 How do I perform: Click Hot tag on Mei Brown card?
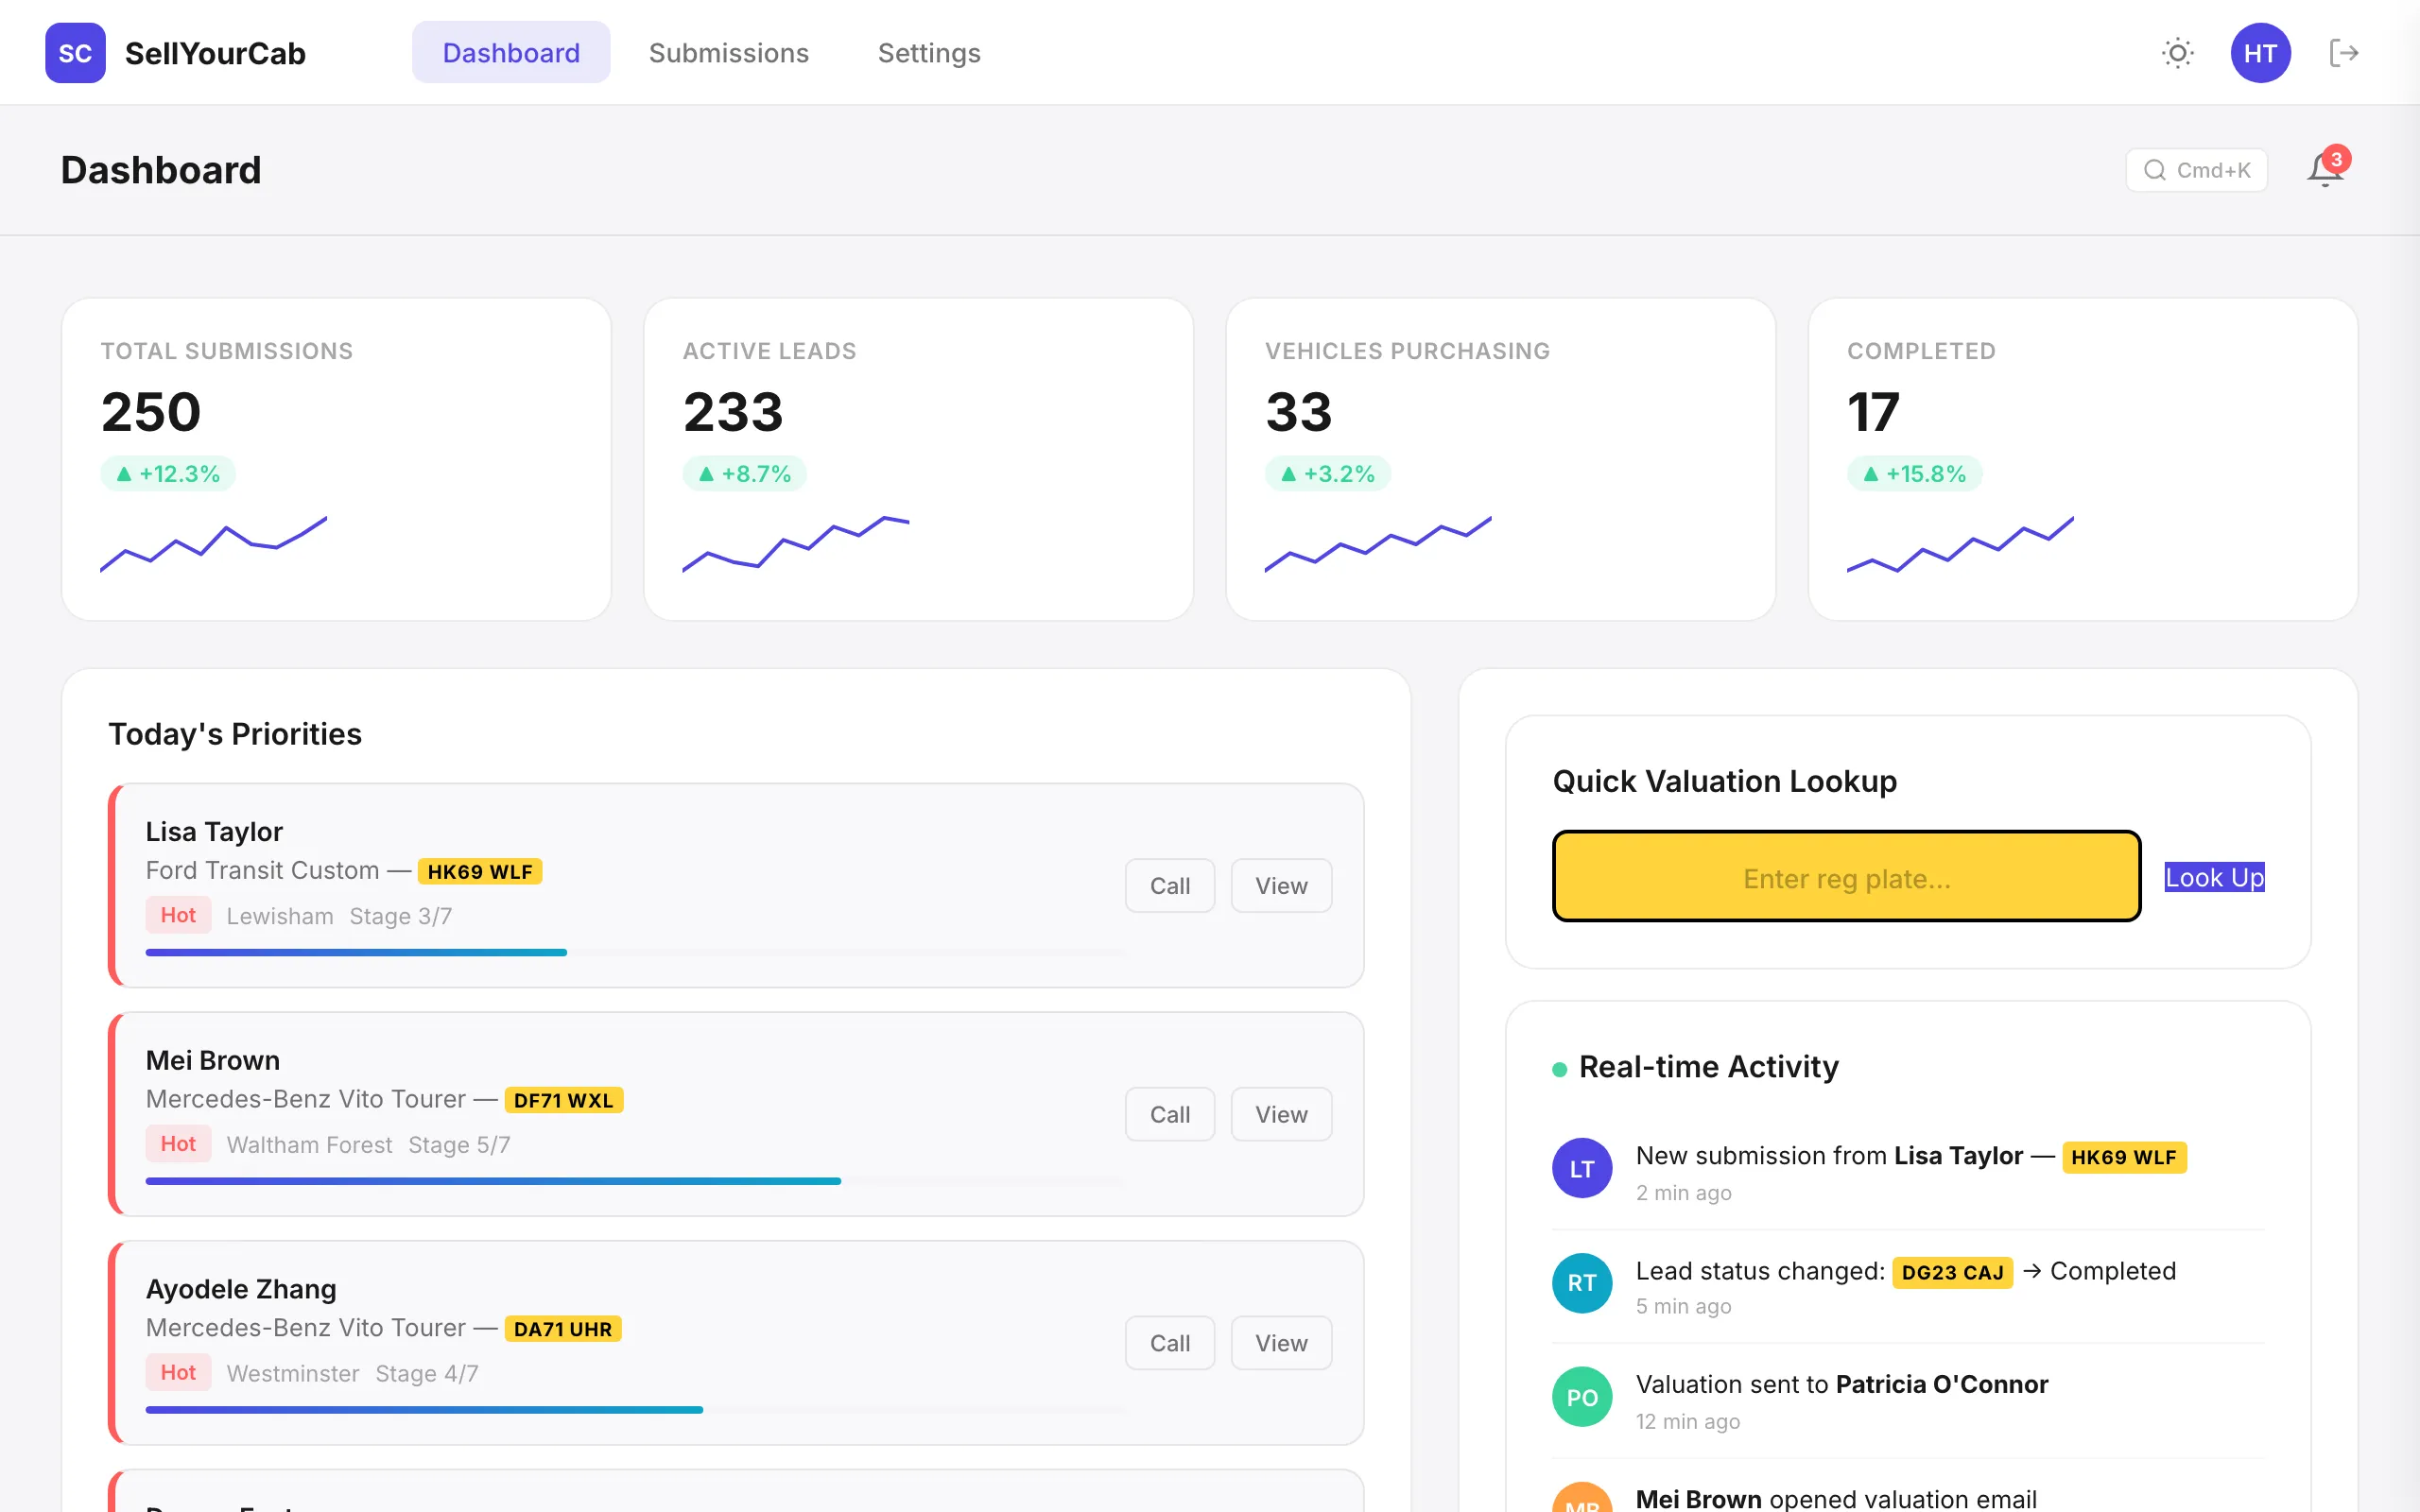click(178, 1144)
